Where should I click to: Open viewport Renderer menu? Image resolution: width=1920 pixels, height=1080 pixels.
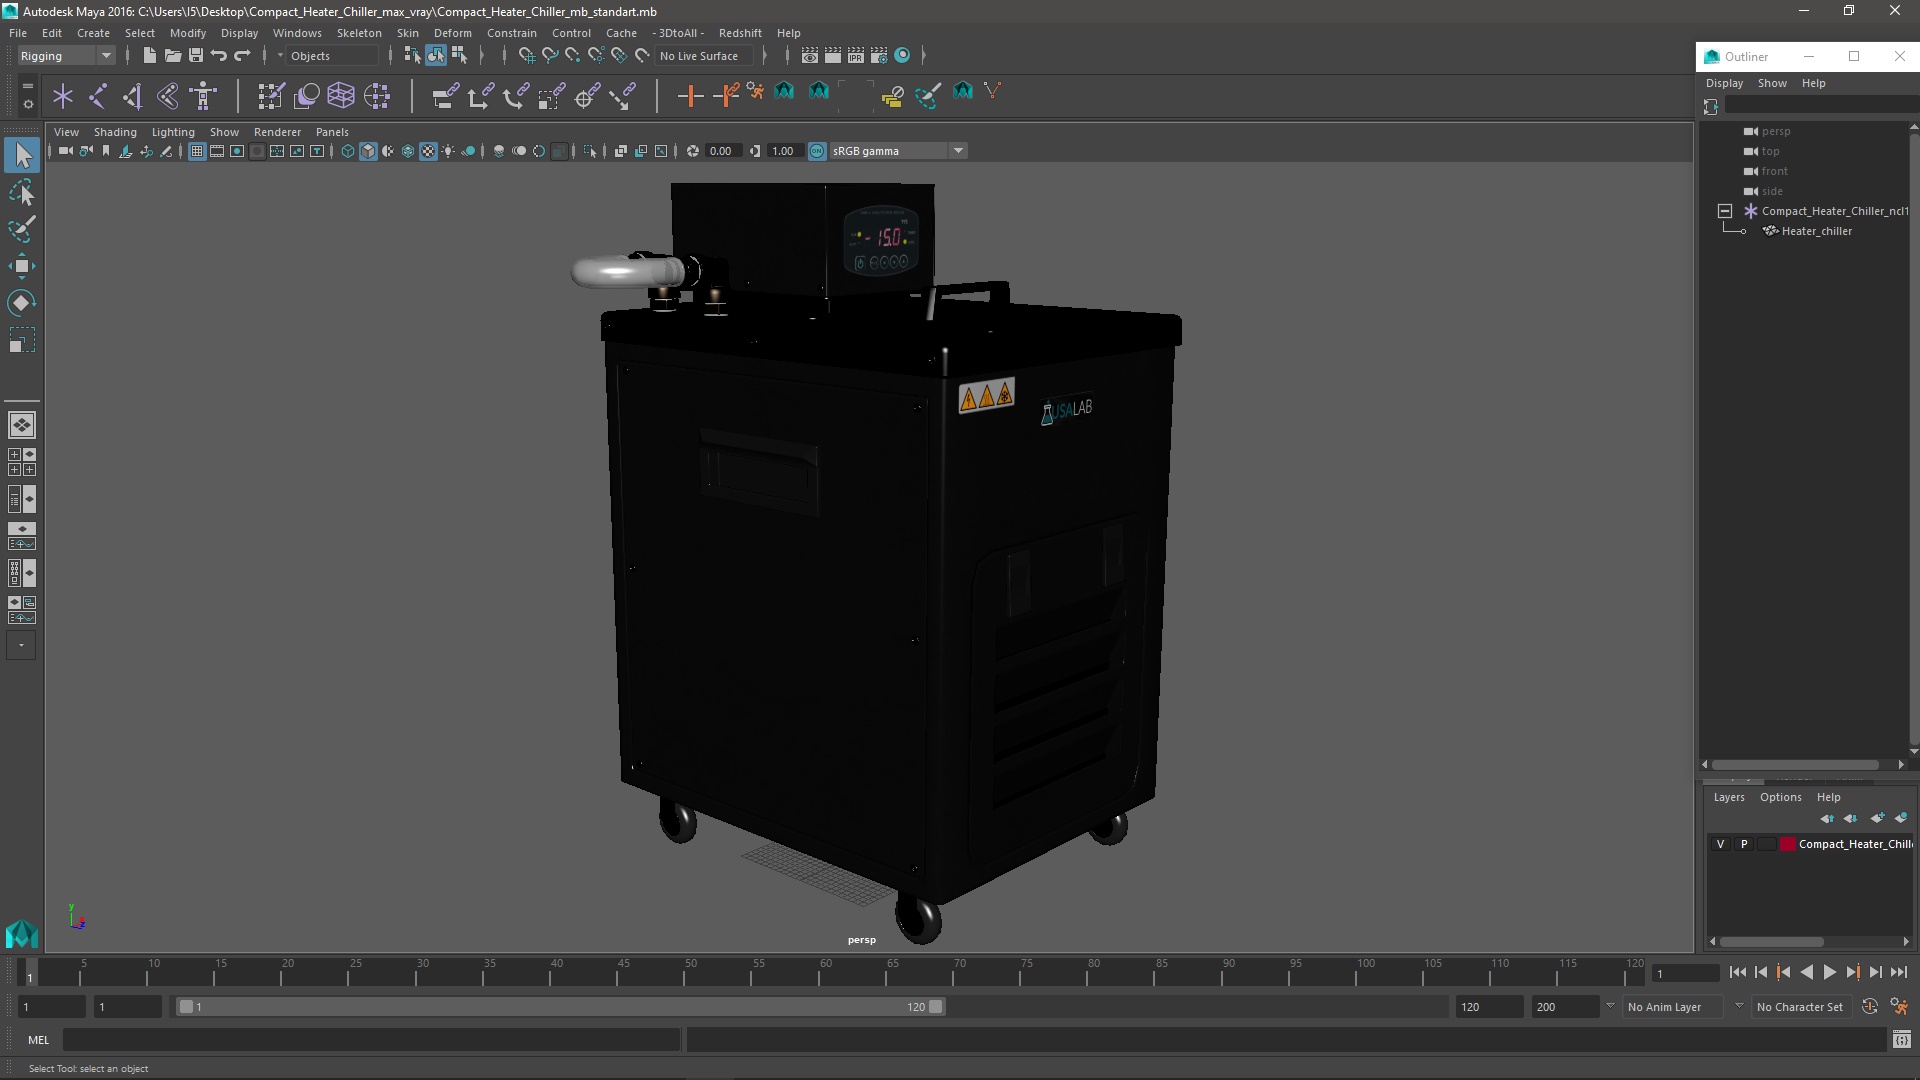pos(277,132)
